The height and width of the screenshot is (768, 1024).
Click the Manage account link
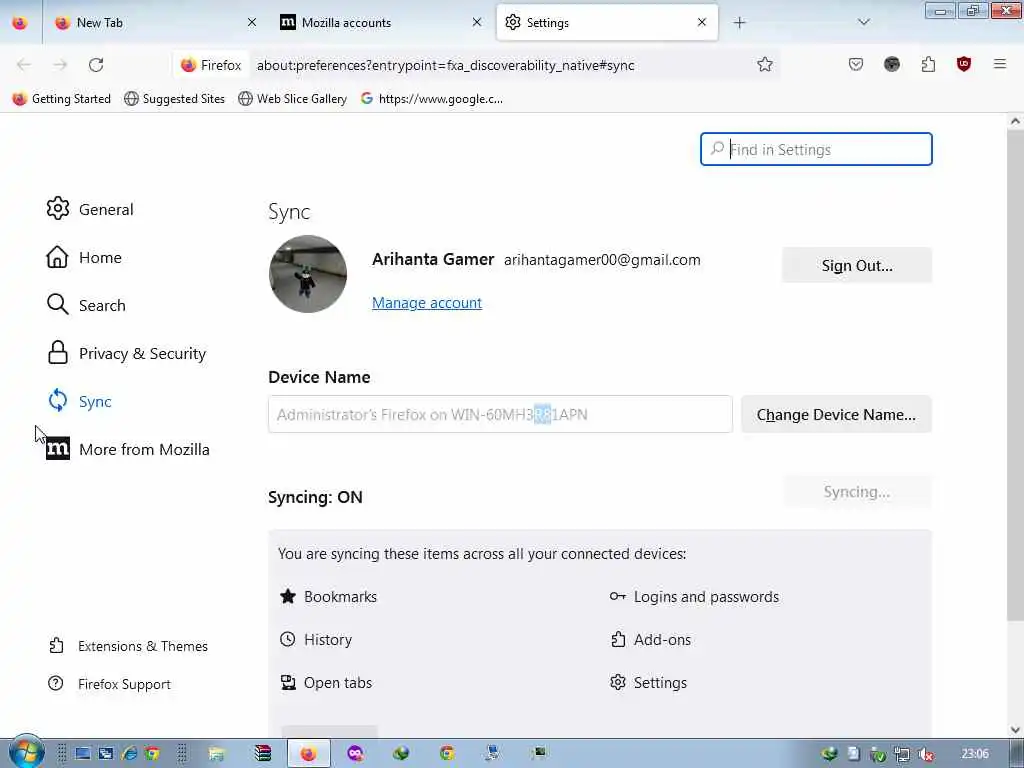(426, 302)
